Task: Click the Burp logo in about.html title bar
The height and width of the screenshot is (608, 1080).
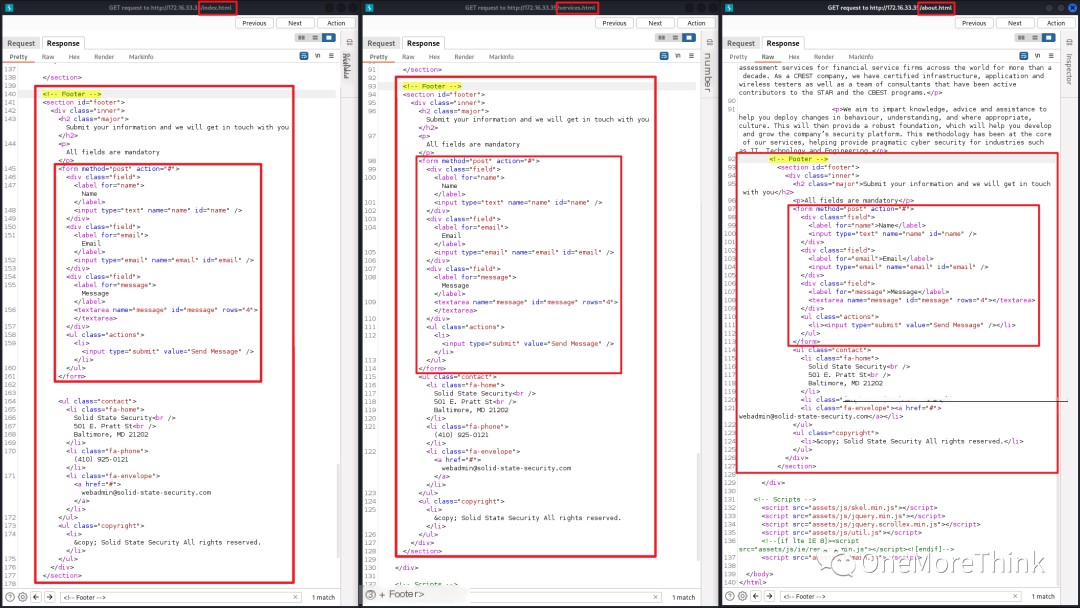Action: tap(729, 8)
